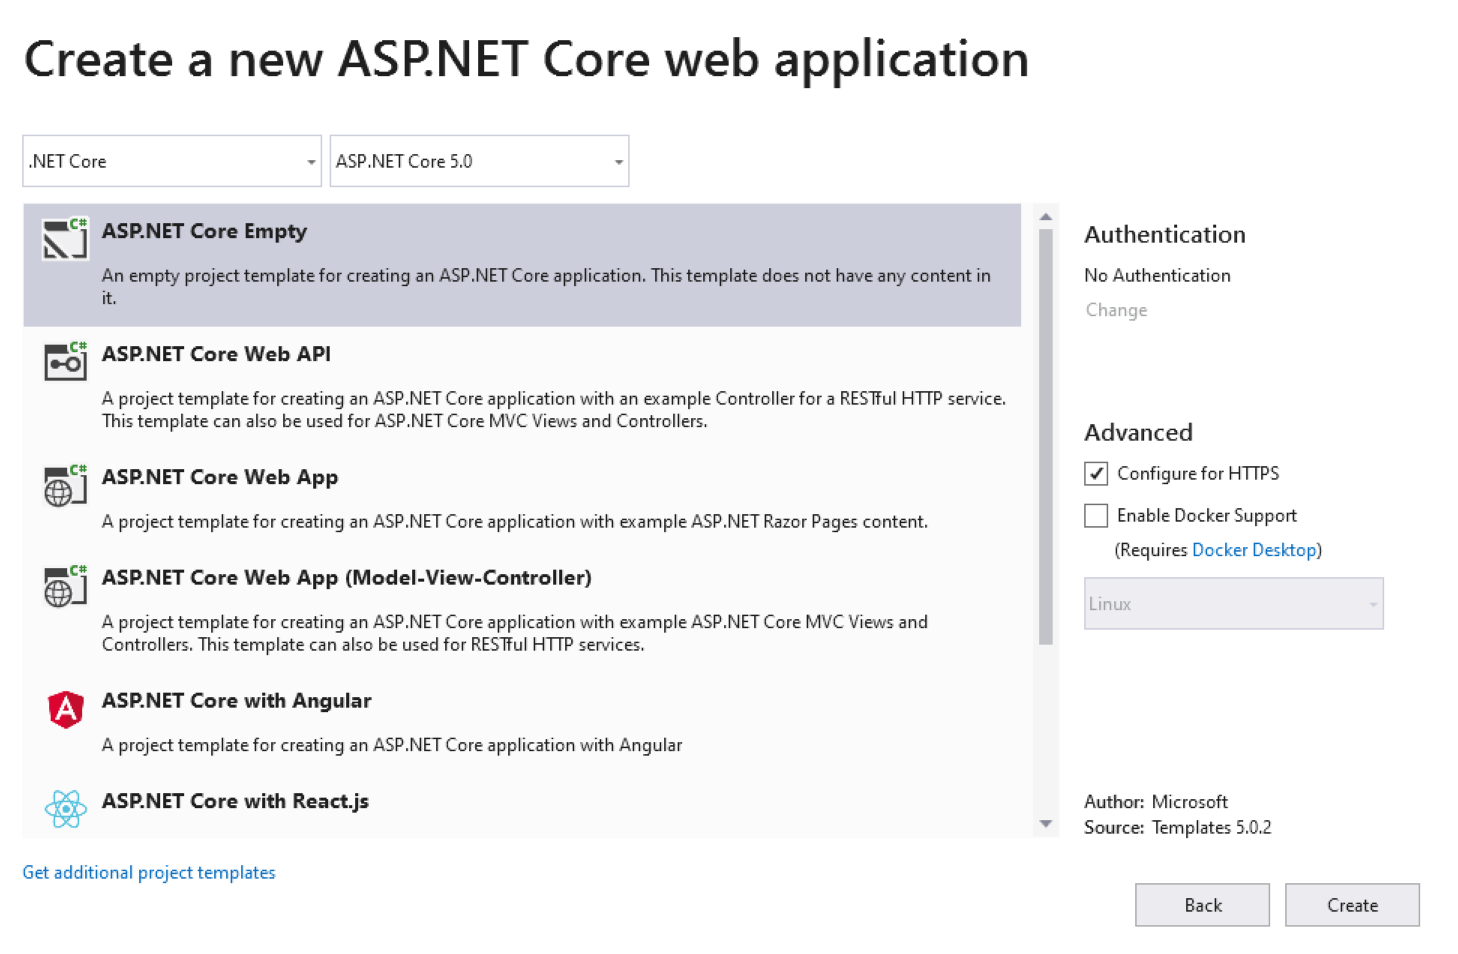Click the Razor Pages description text
The height and width of the screenshot is (954, 1458).
pos(515,521)
